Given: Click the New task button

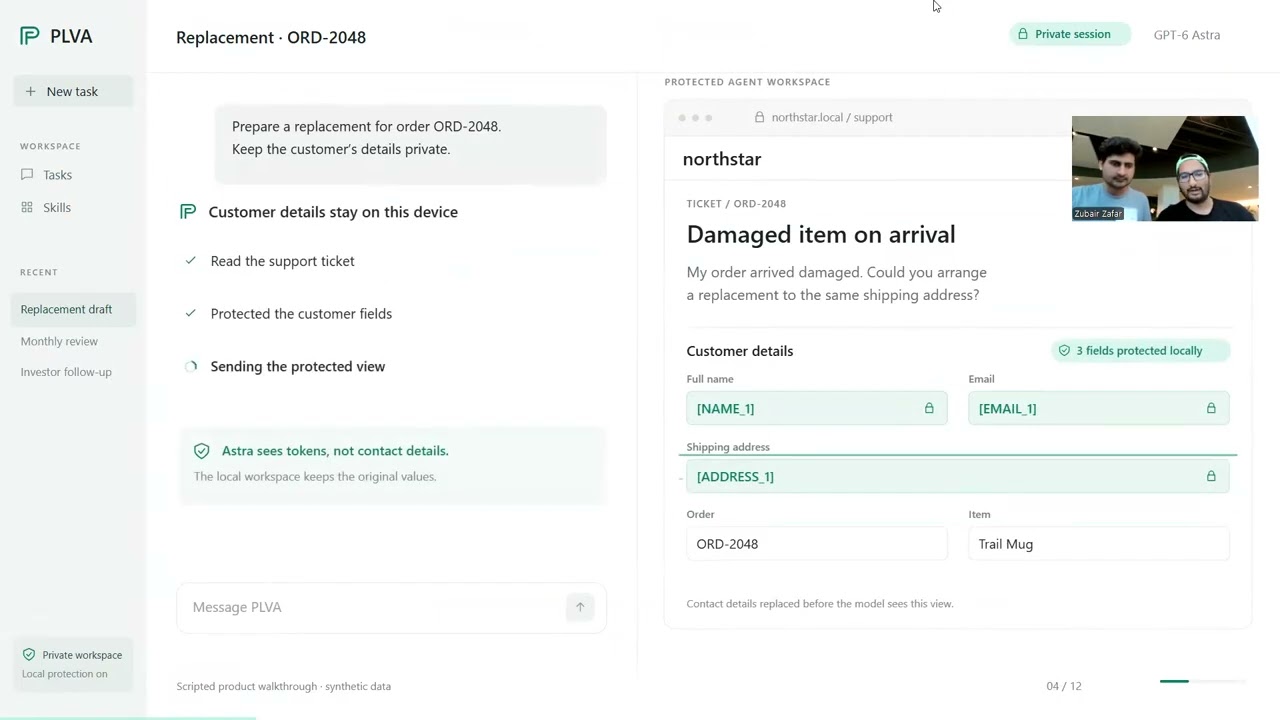Looking at the screenshot, I should pos(73,91).
